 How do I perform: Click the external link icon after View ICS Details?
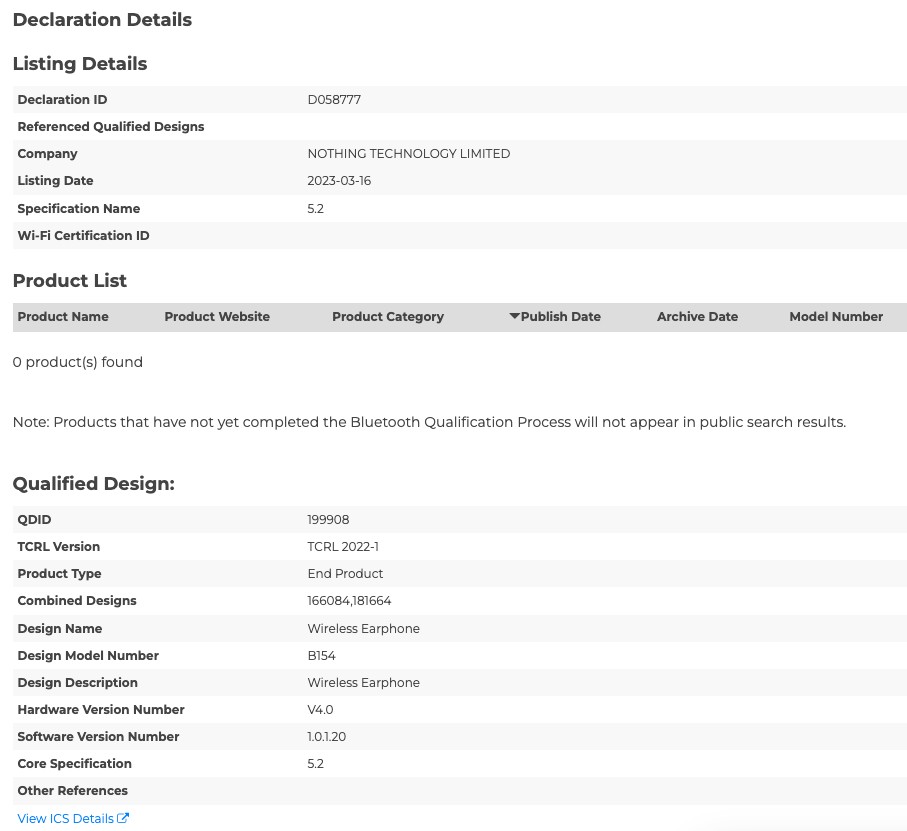pos(123,818)
